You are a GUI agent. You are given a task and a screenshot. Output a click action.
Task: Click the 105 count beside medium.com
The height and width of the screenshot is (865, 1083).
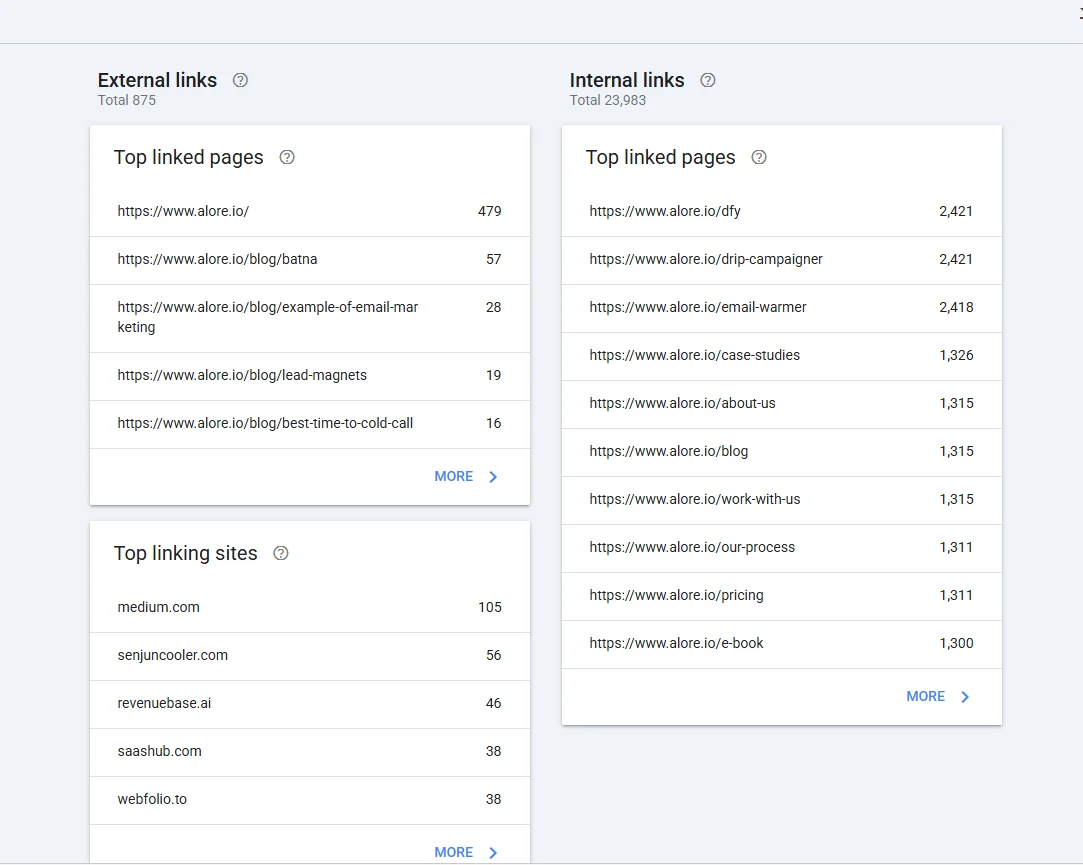[490, 607]
